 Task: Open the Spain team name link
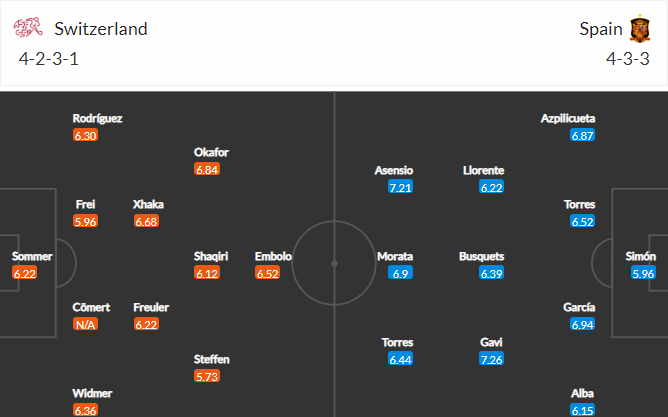600,29
